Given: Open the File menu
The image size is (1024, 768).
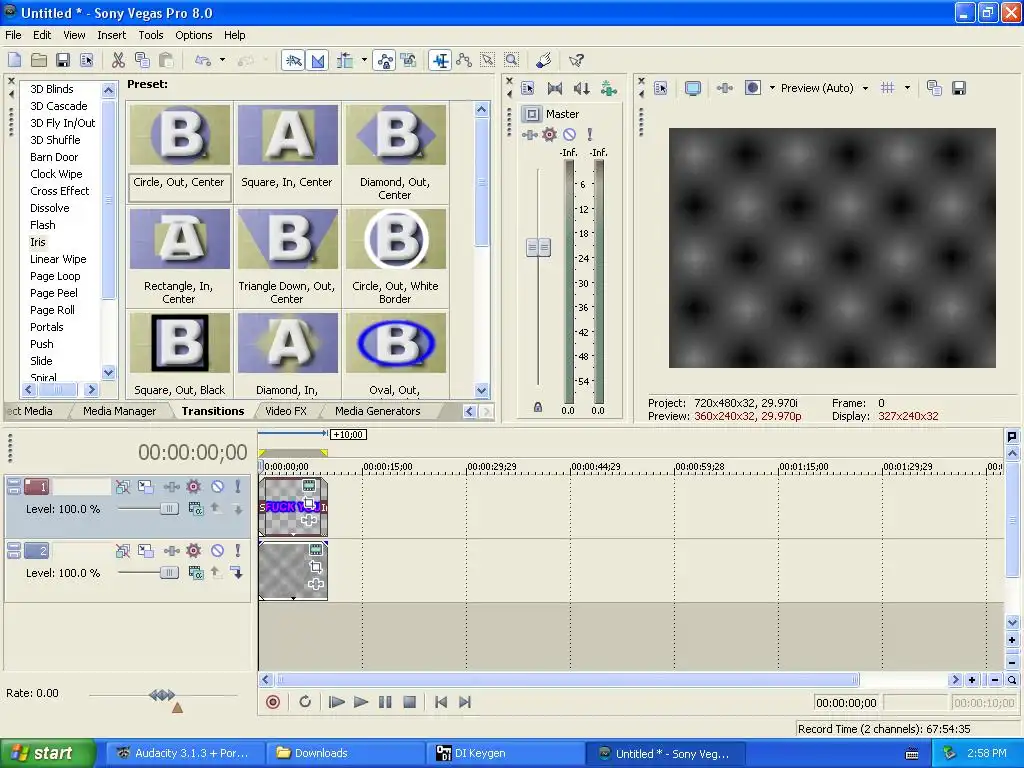Looking at the screenshot, I should point(13,35).
